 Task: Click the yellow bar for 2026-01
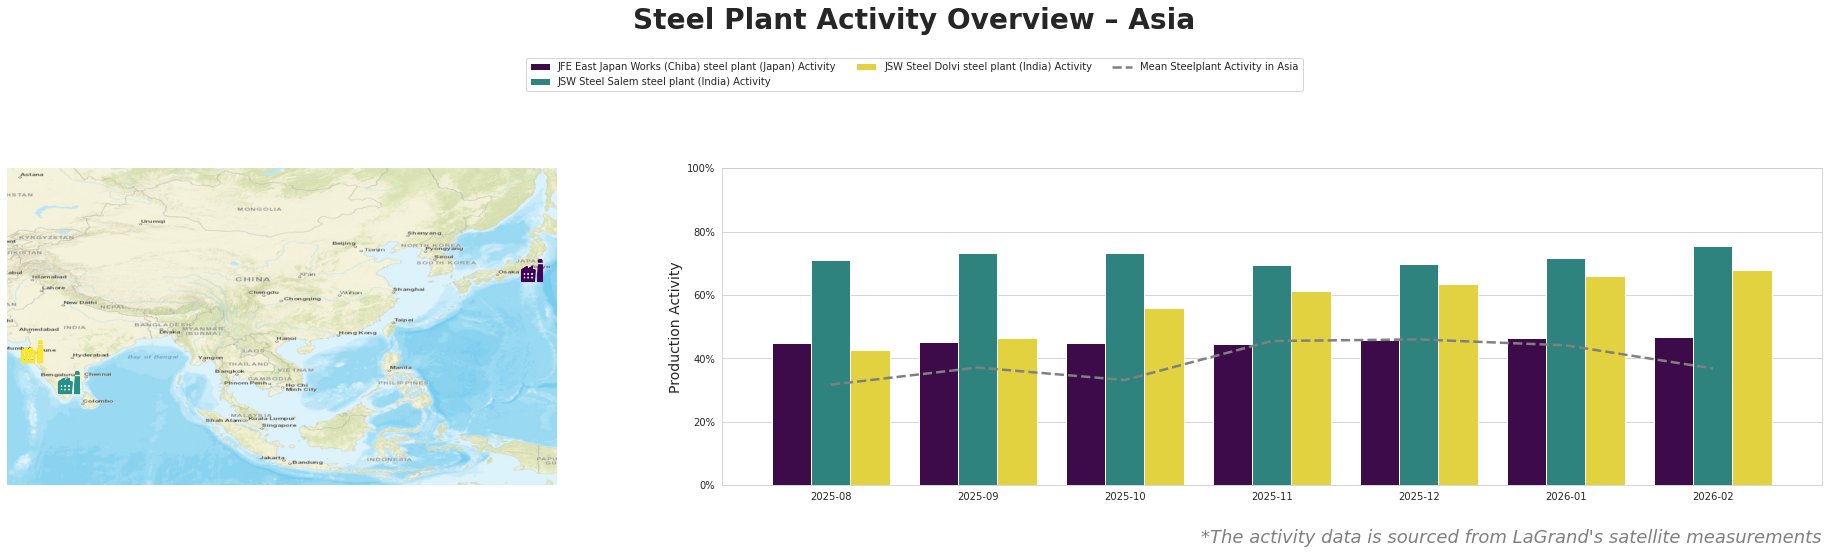tap(1605, 381)
